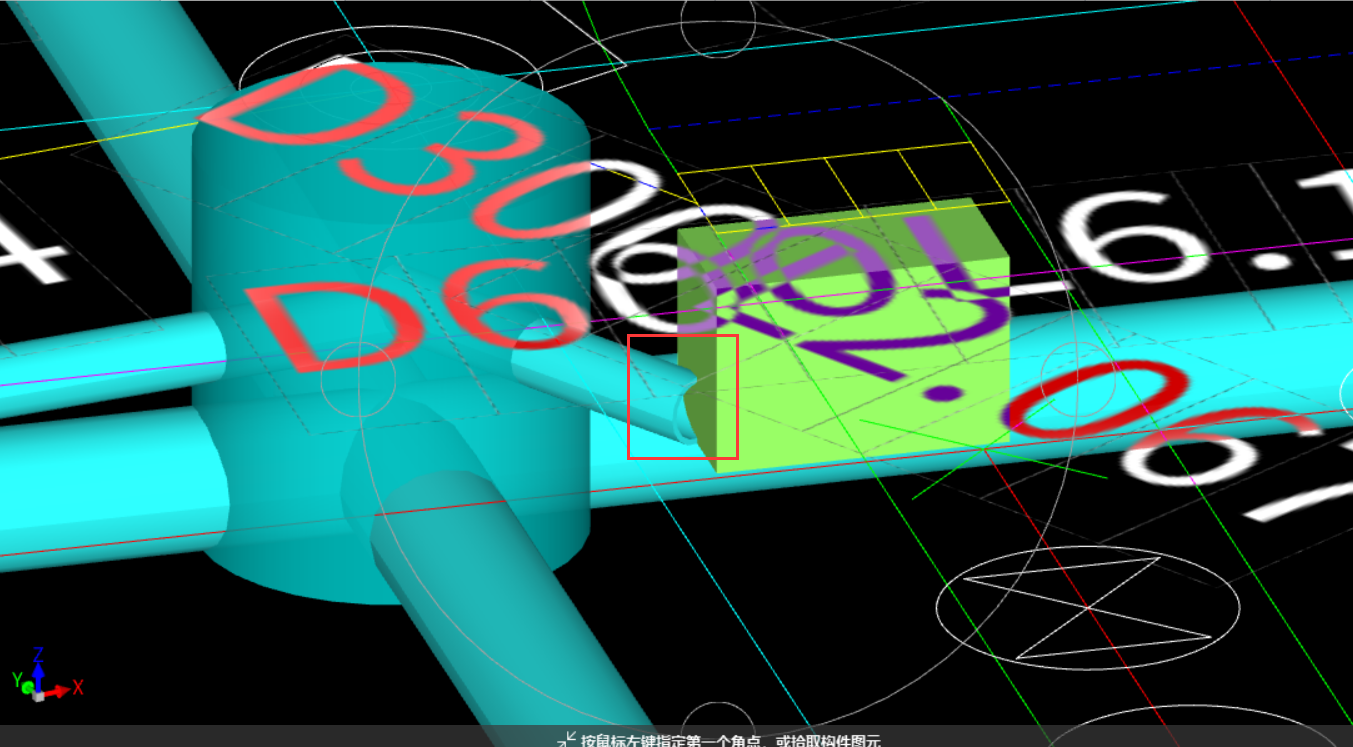Click the red X axis arrow
This screenshot has width=1353, height=747.
pyautogui.click(x=60, y=689)
